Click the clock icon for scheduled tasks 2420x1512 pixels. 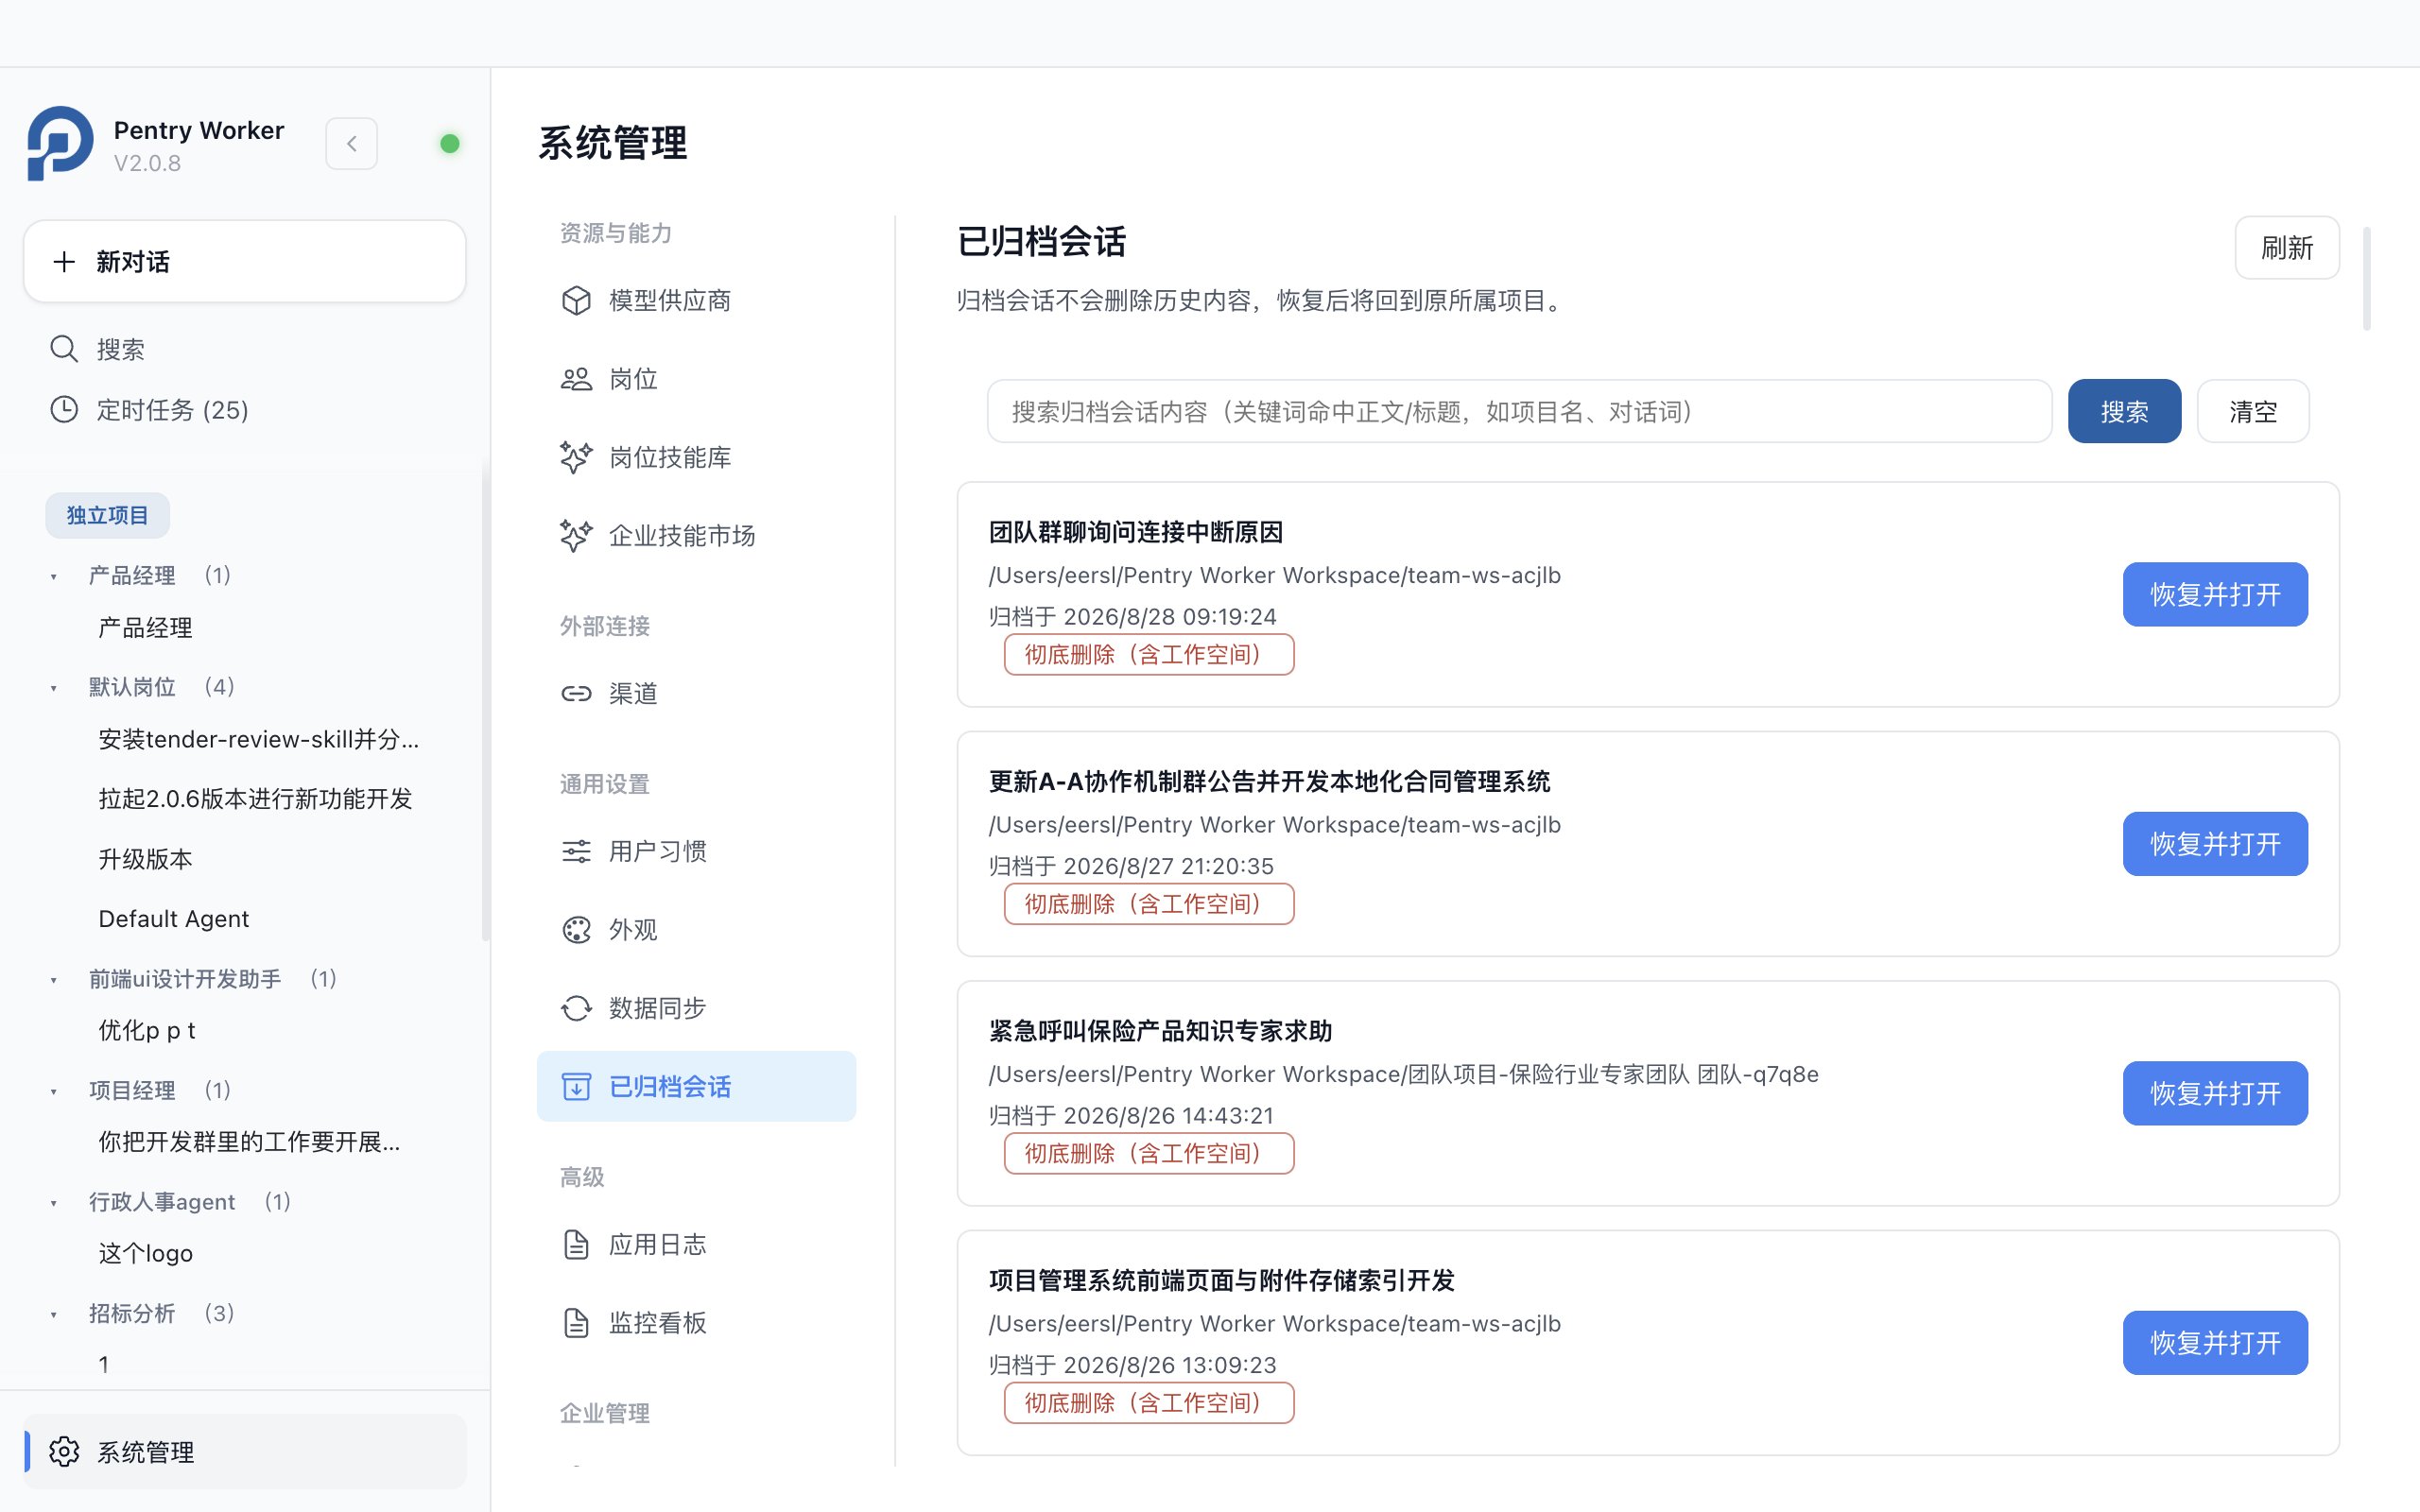[64, 410]
